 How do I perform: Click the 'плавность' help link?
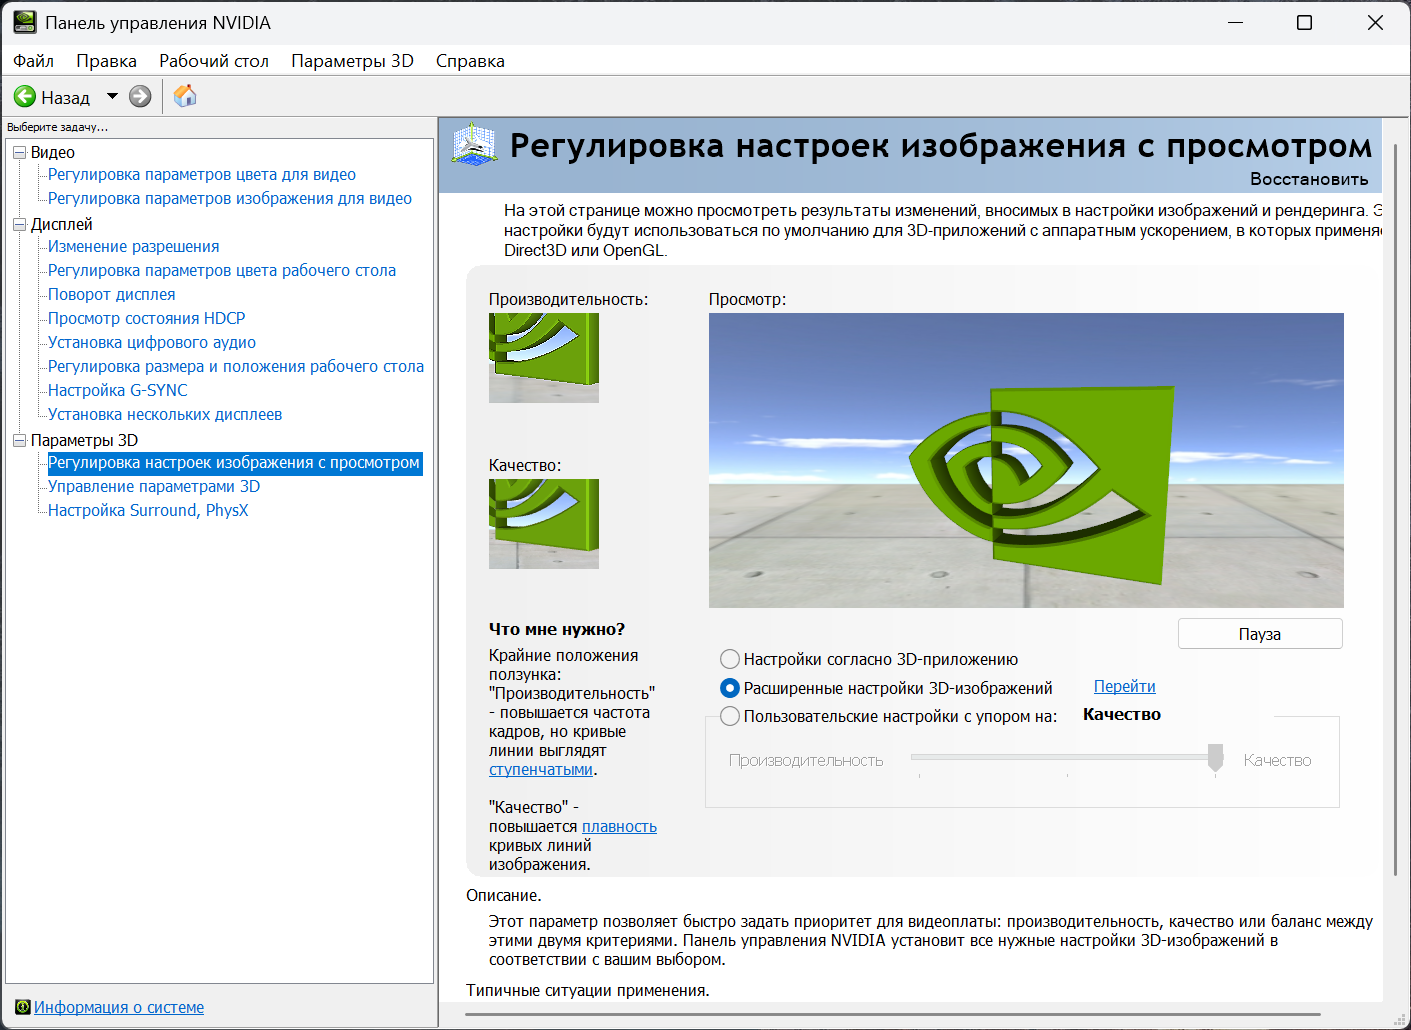click(x=619, y=826)
